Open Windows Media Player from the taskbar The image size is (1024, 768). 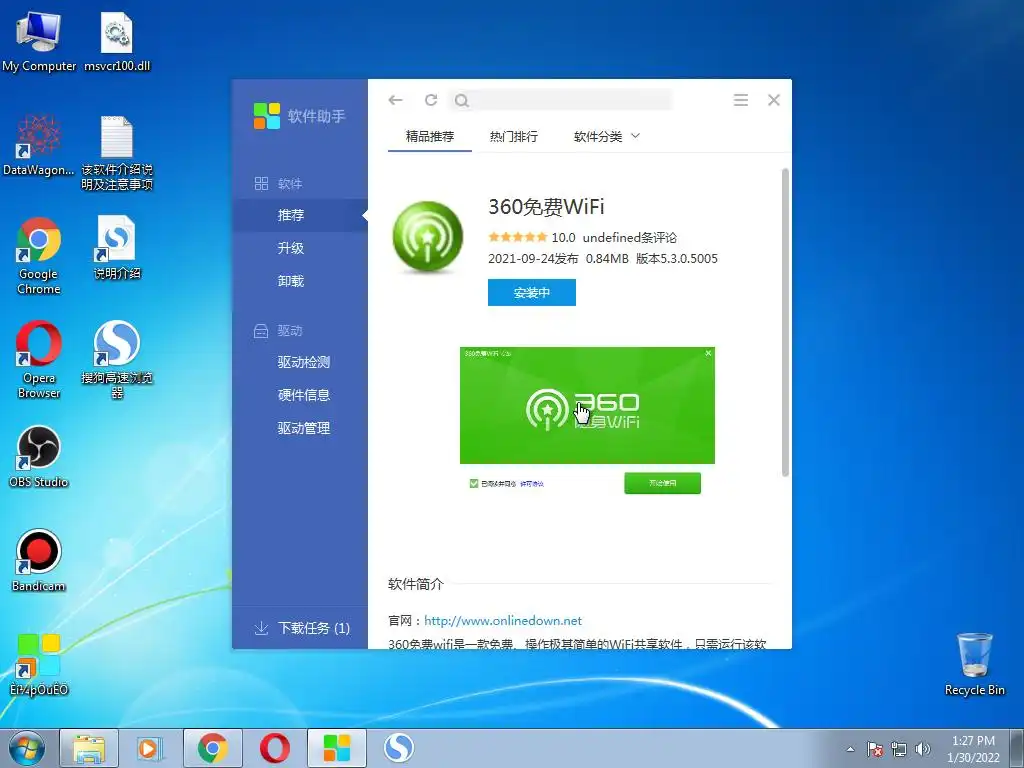tap(150, 748)
